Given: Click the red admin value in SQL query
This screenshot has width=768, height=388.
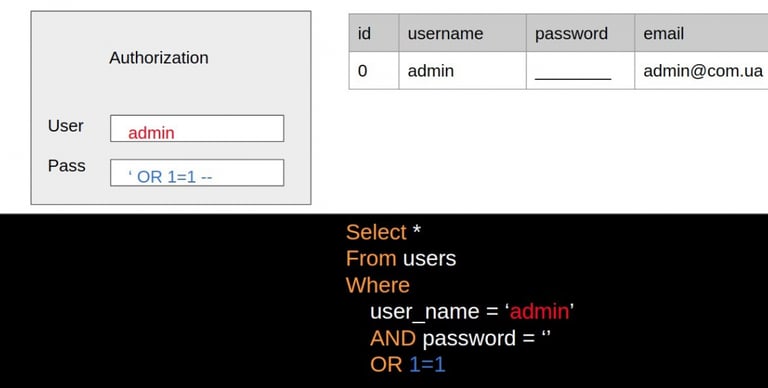Looking at the screenshot, I should coord(539,312).
